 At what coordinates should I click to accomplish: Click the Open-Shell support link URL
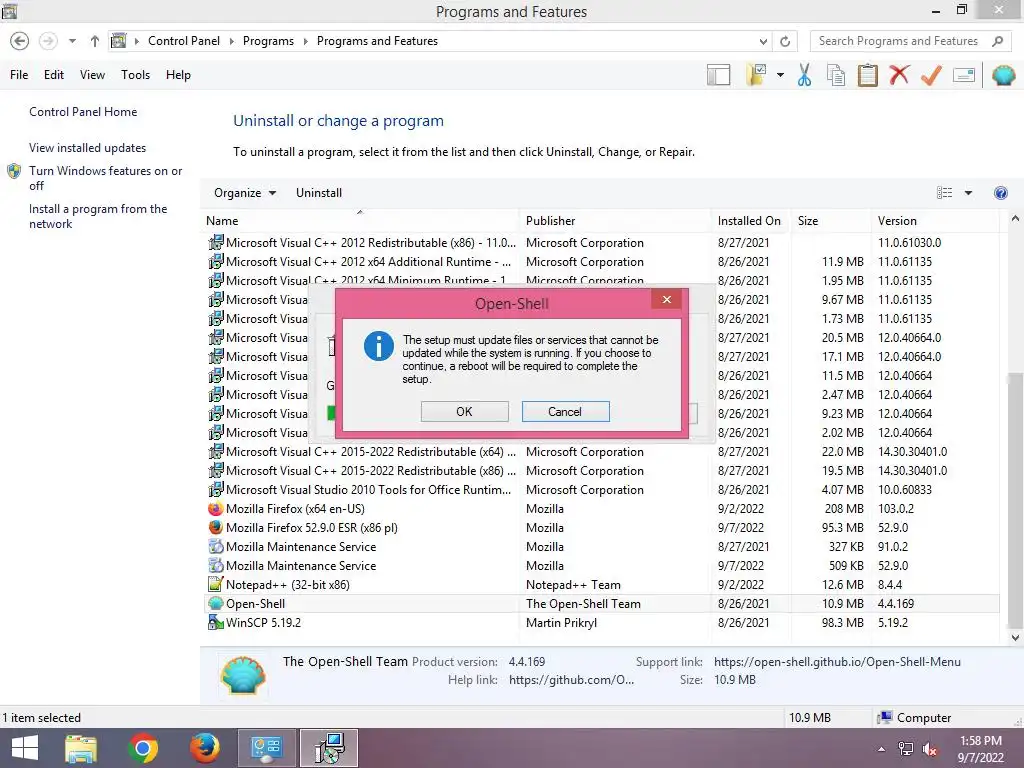point(837,662)
